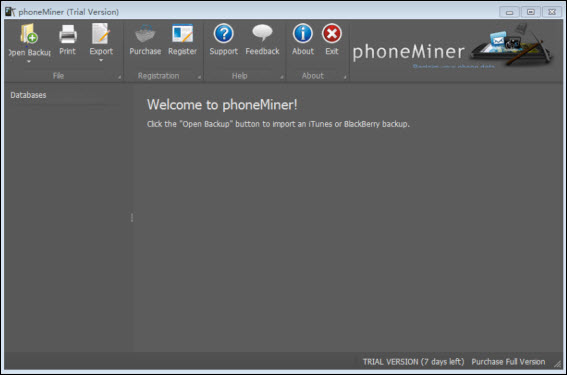Open the Register icon
This screenshot has height=375, width=567.
pos(182,34)
